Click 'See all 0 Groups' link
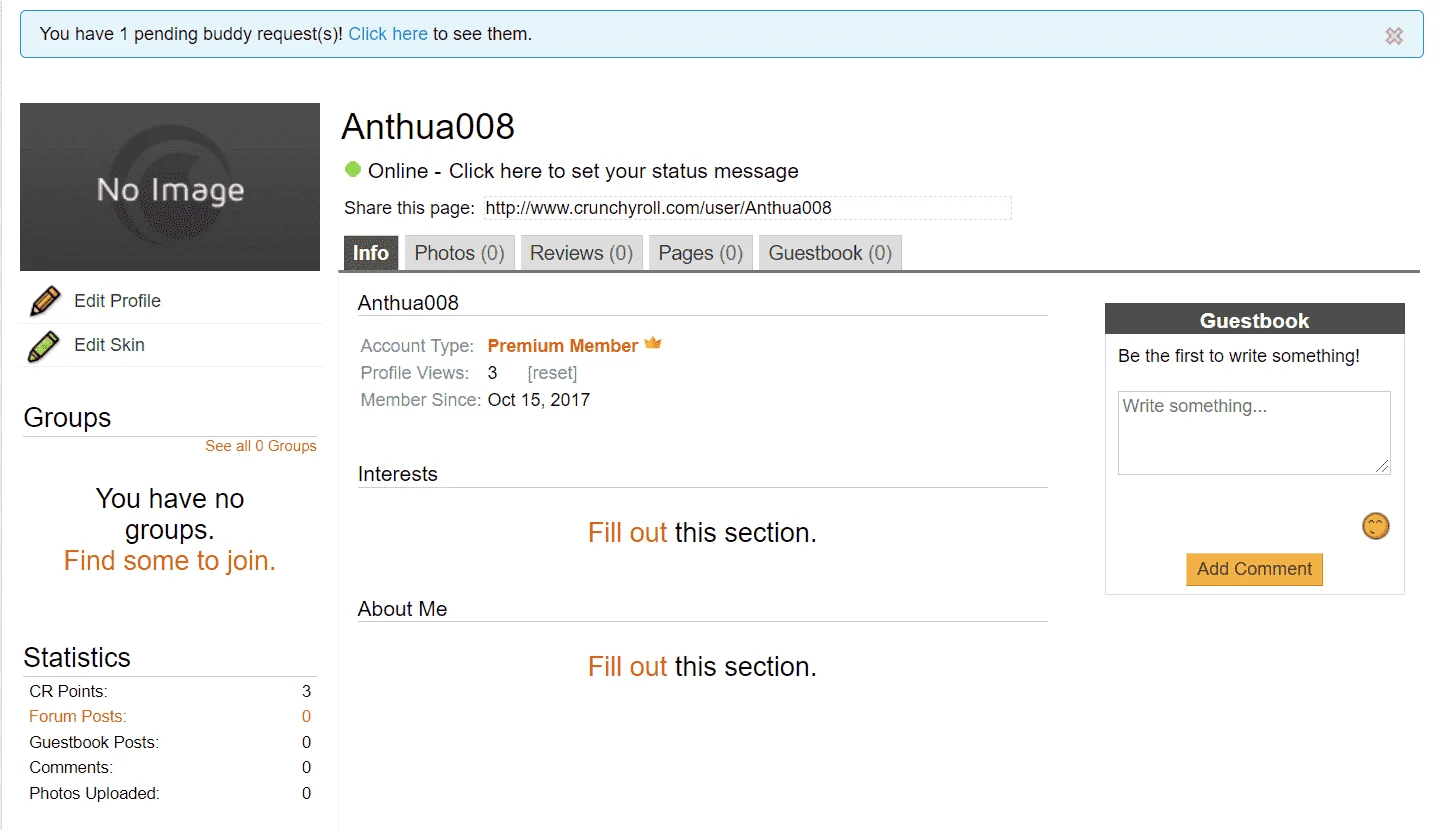The width and height of the screenshot is (1442, 830). pos(261,446)
